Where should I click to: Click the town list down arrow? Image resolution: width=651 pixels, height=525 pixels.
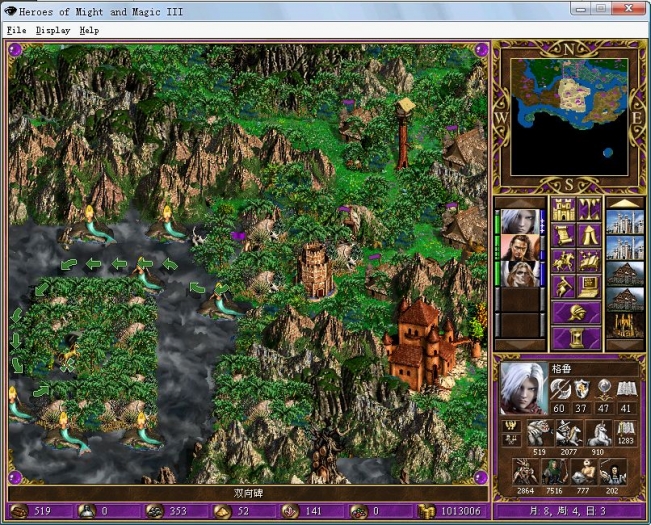coord(625,345)
